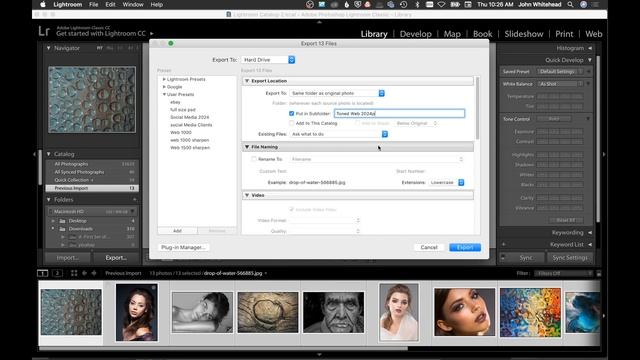Switch to the Print module
This screenshot has width=640, height=360.
[x=564, y=34]
